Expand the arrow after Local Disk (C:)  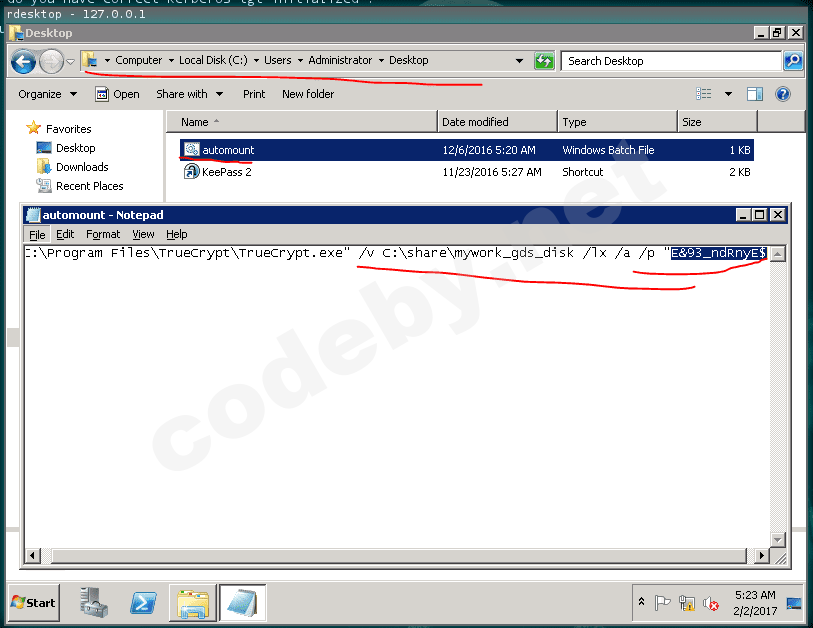coord(256,61)
